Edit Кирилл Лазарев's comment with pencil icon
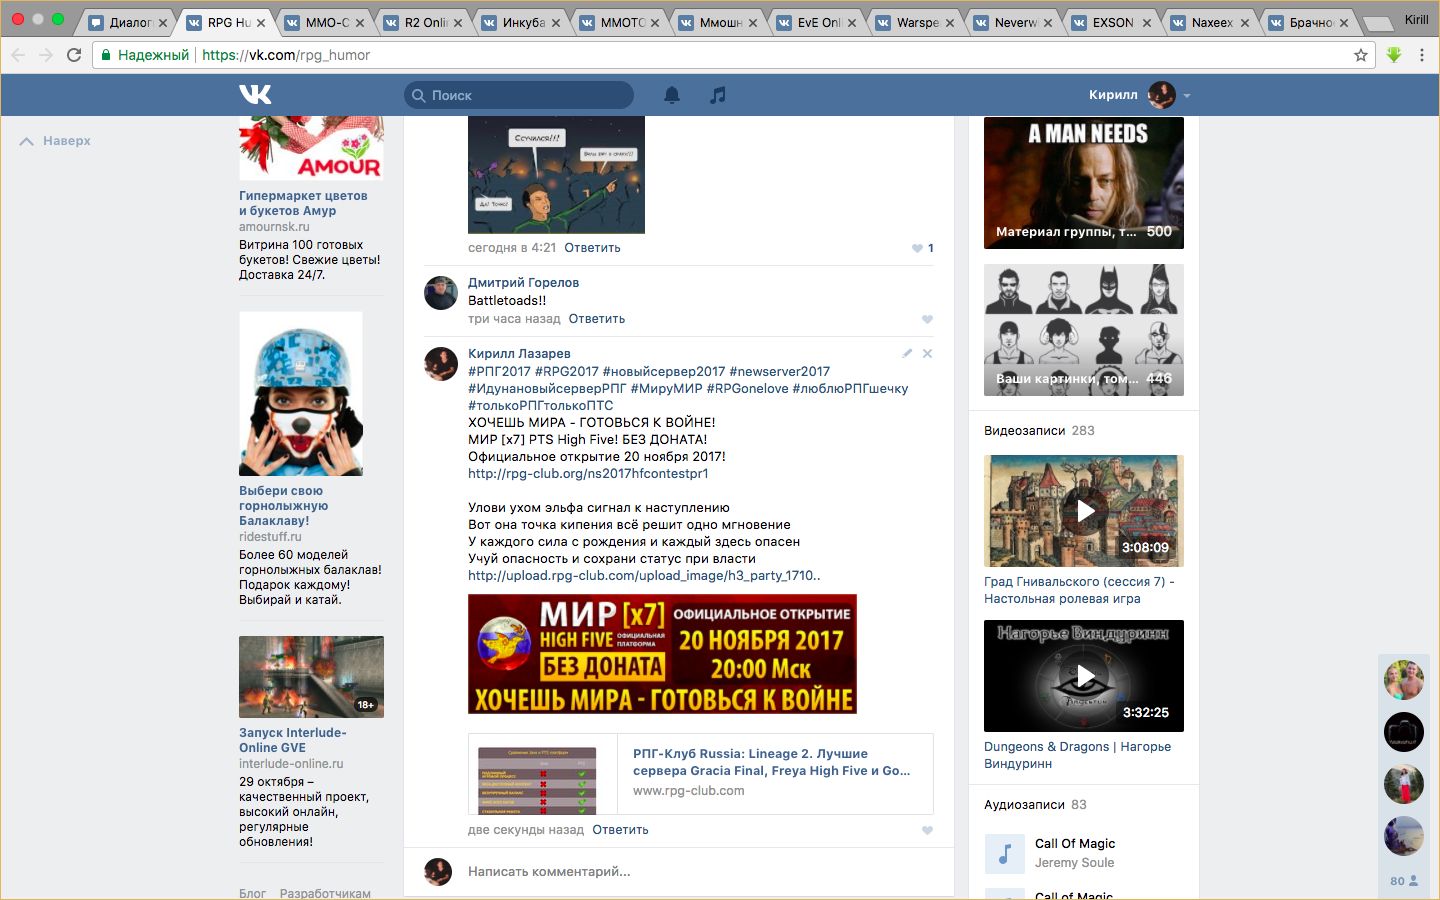The width and height of the screenshot is (1440, 900). [x=907, y=353]
